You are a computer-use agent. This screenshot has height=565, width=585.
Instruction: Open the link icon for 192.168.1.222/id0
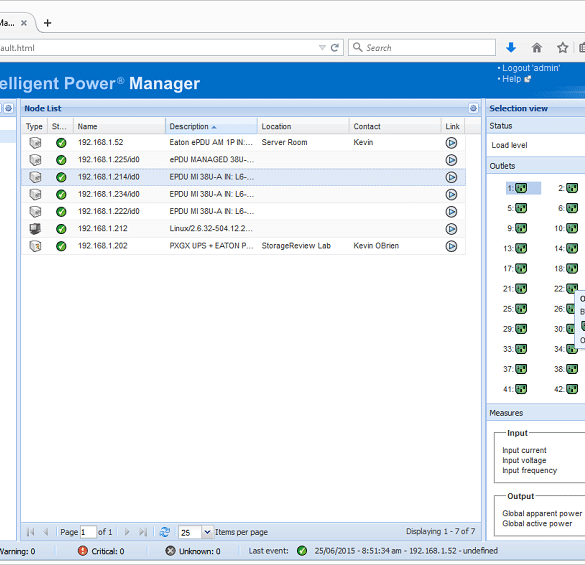click(x=451, y=212)
